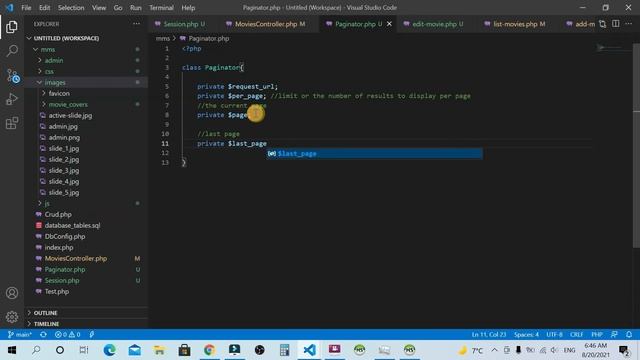Expand the Timeline section
The height and width of the screenshot is (360, 640).
coord(46,324)
